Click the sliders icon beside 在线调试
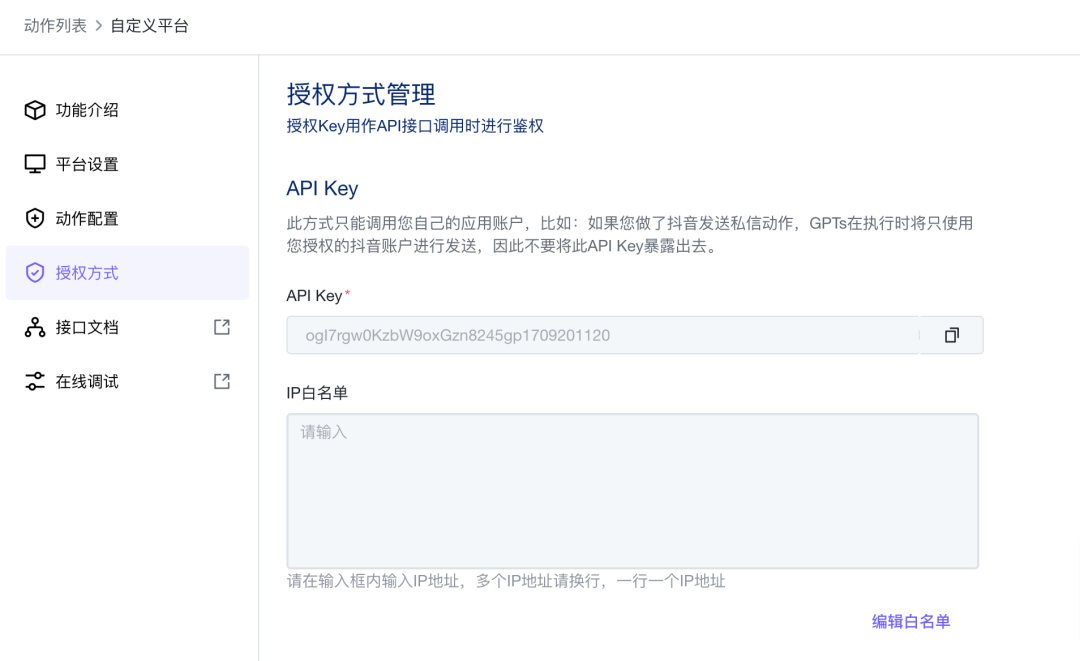The width and height of the screenshot is (1080, 661). click(x=35, y=381)
